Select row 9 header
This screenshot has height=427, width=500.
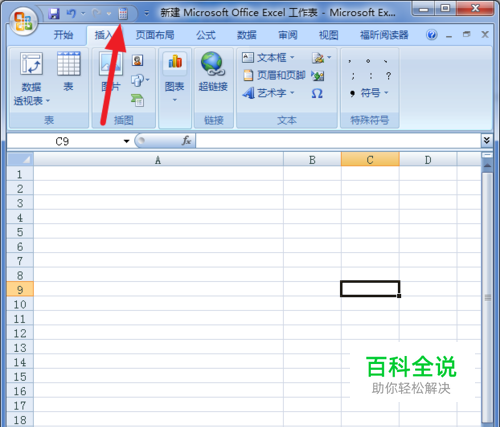20,289
